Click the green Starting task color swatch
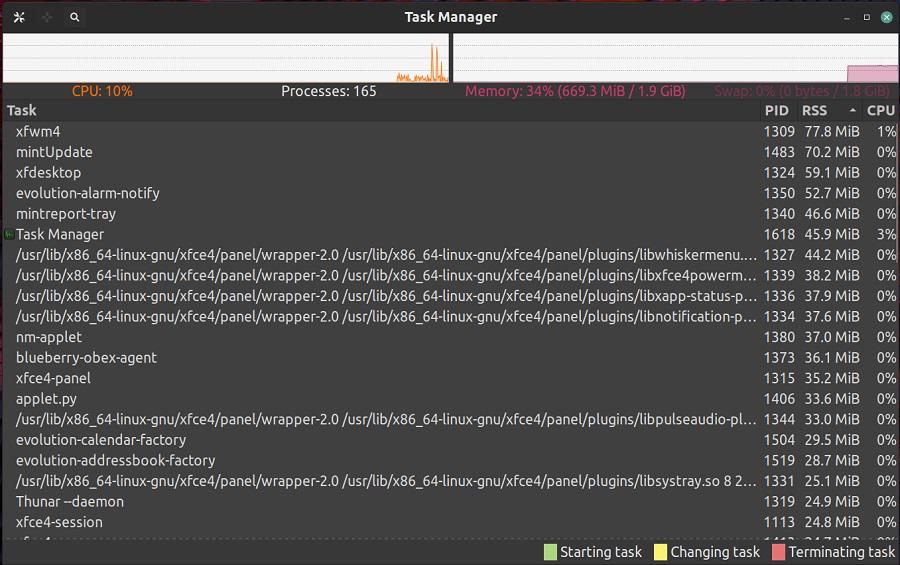 tap(550, 552)
